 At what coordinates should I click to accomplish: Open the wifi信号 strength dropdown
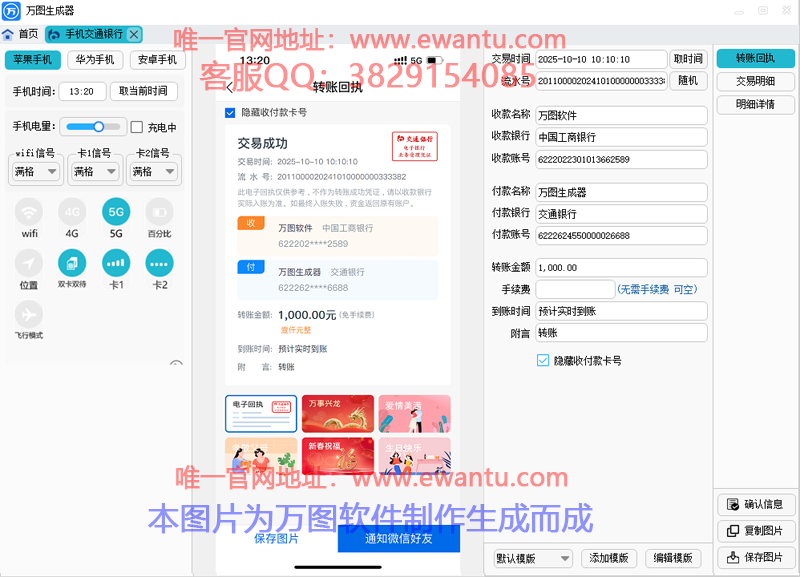pos(35,172)
